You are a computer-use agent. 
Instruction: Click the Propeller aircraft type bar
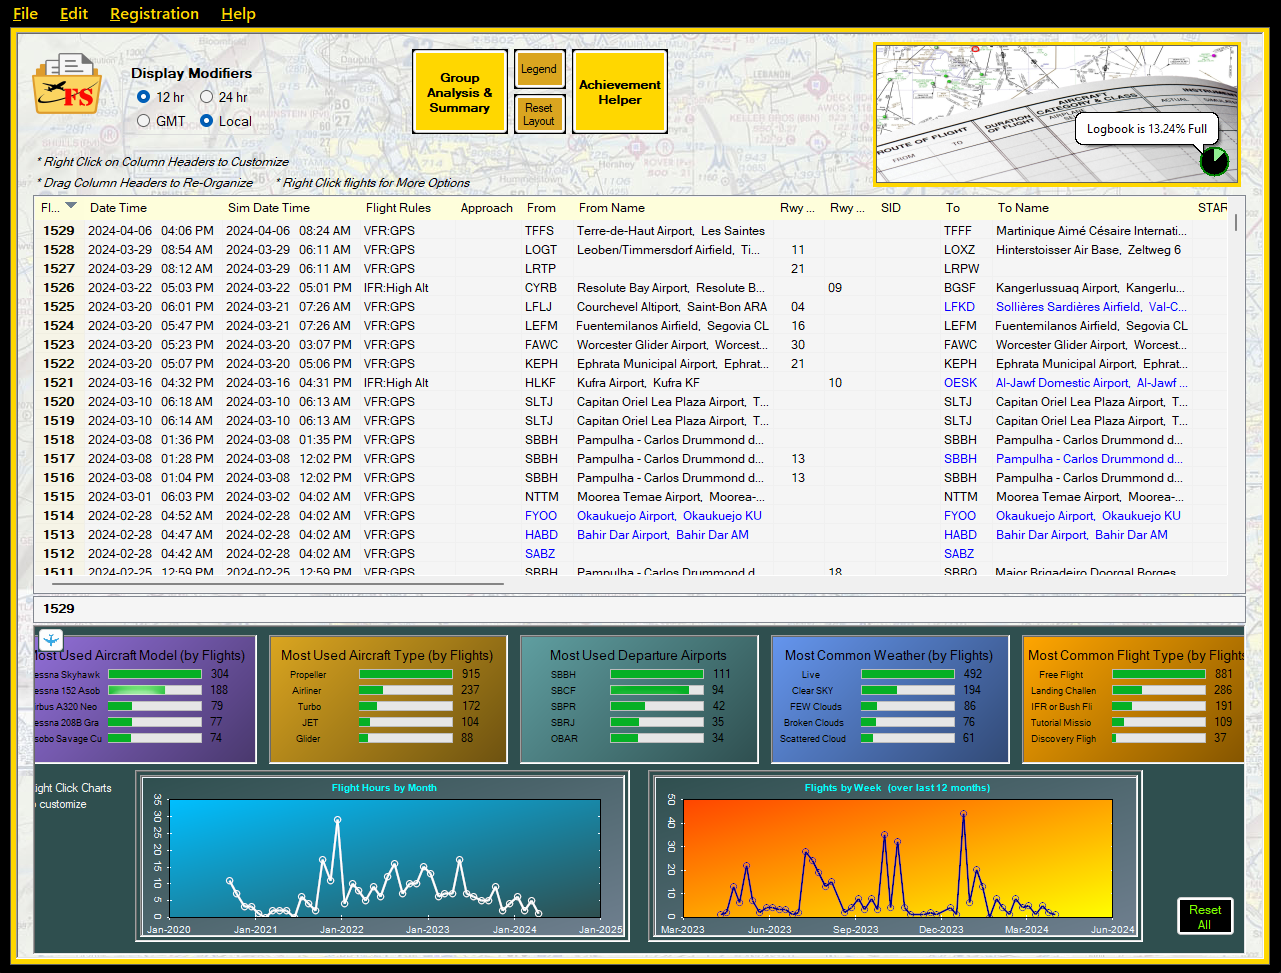(x=405, y=674)
